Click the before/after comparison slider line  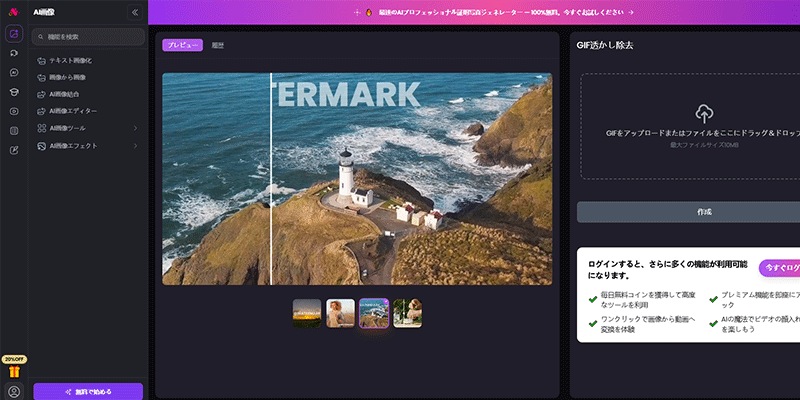[x=271, y=178]
